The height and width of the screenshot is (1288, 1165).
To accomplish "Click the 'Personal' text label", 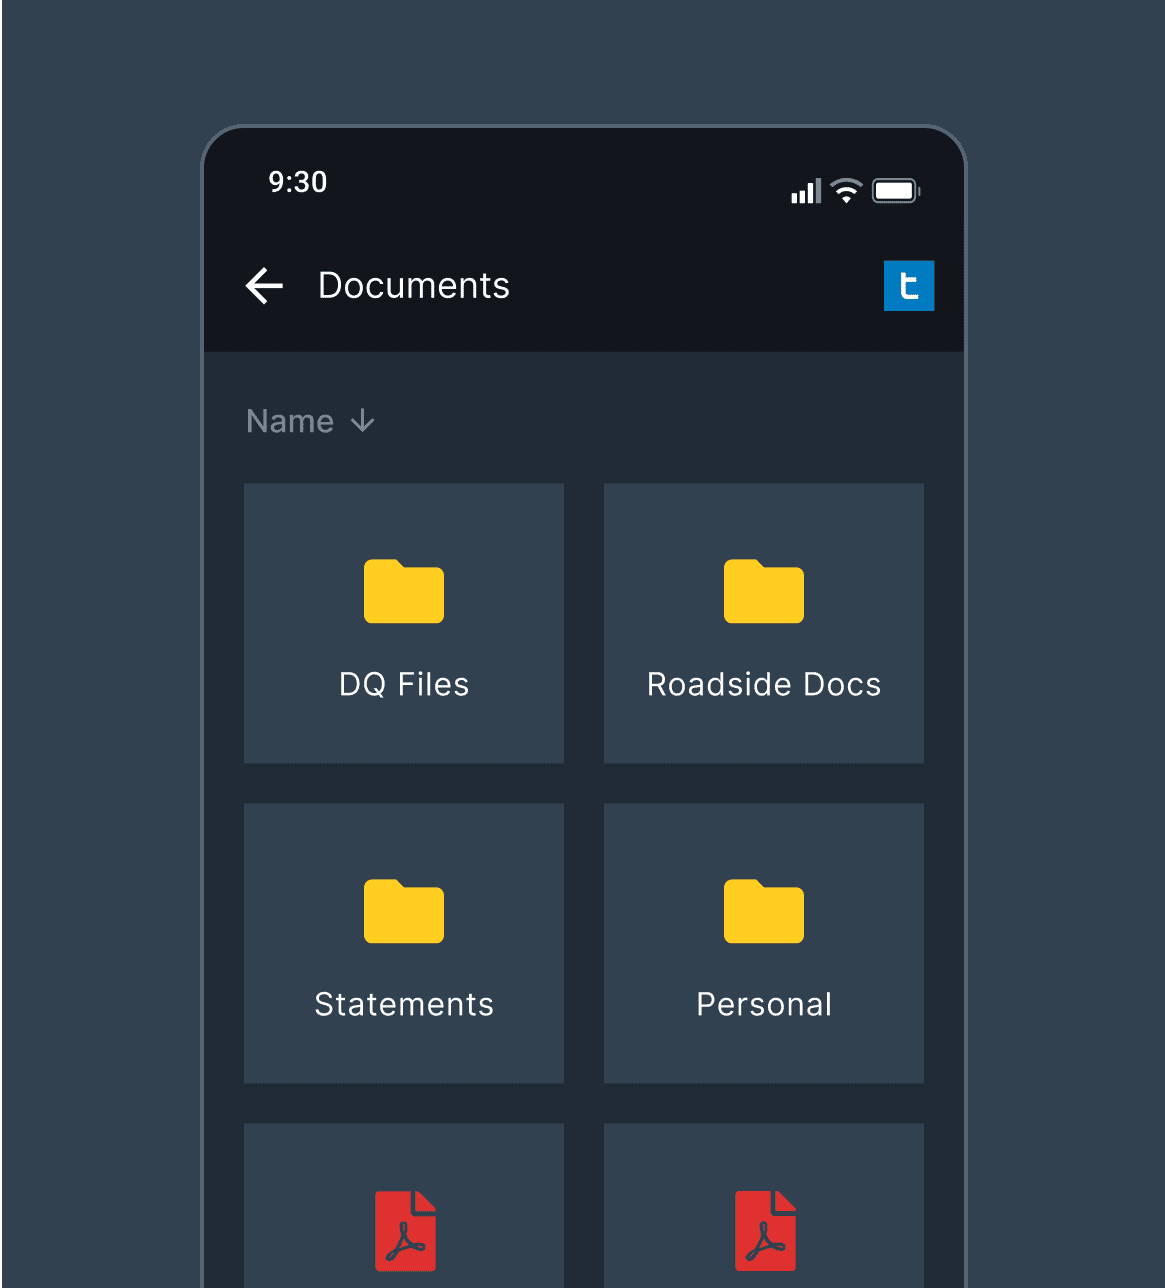I will pos(764,1005).
